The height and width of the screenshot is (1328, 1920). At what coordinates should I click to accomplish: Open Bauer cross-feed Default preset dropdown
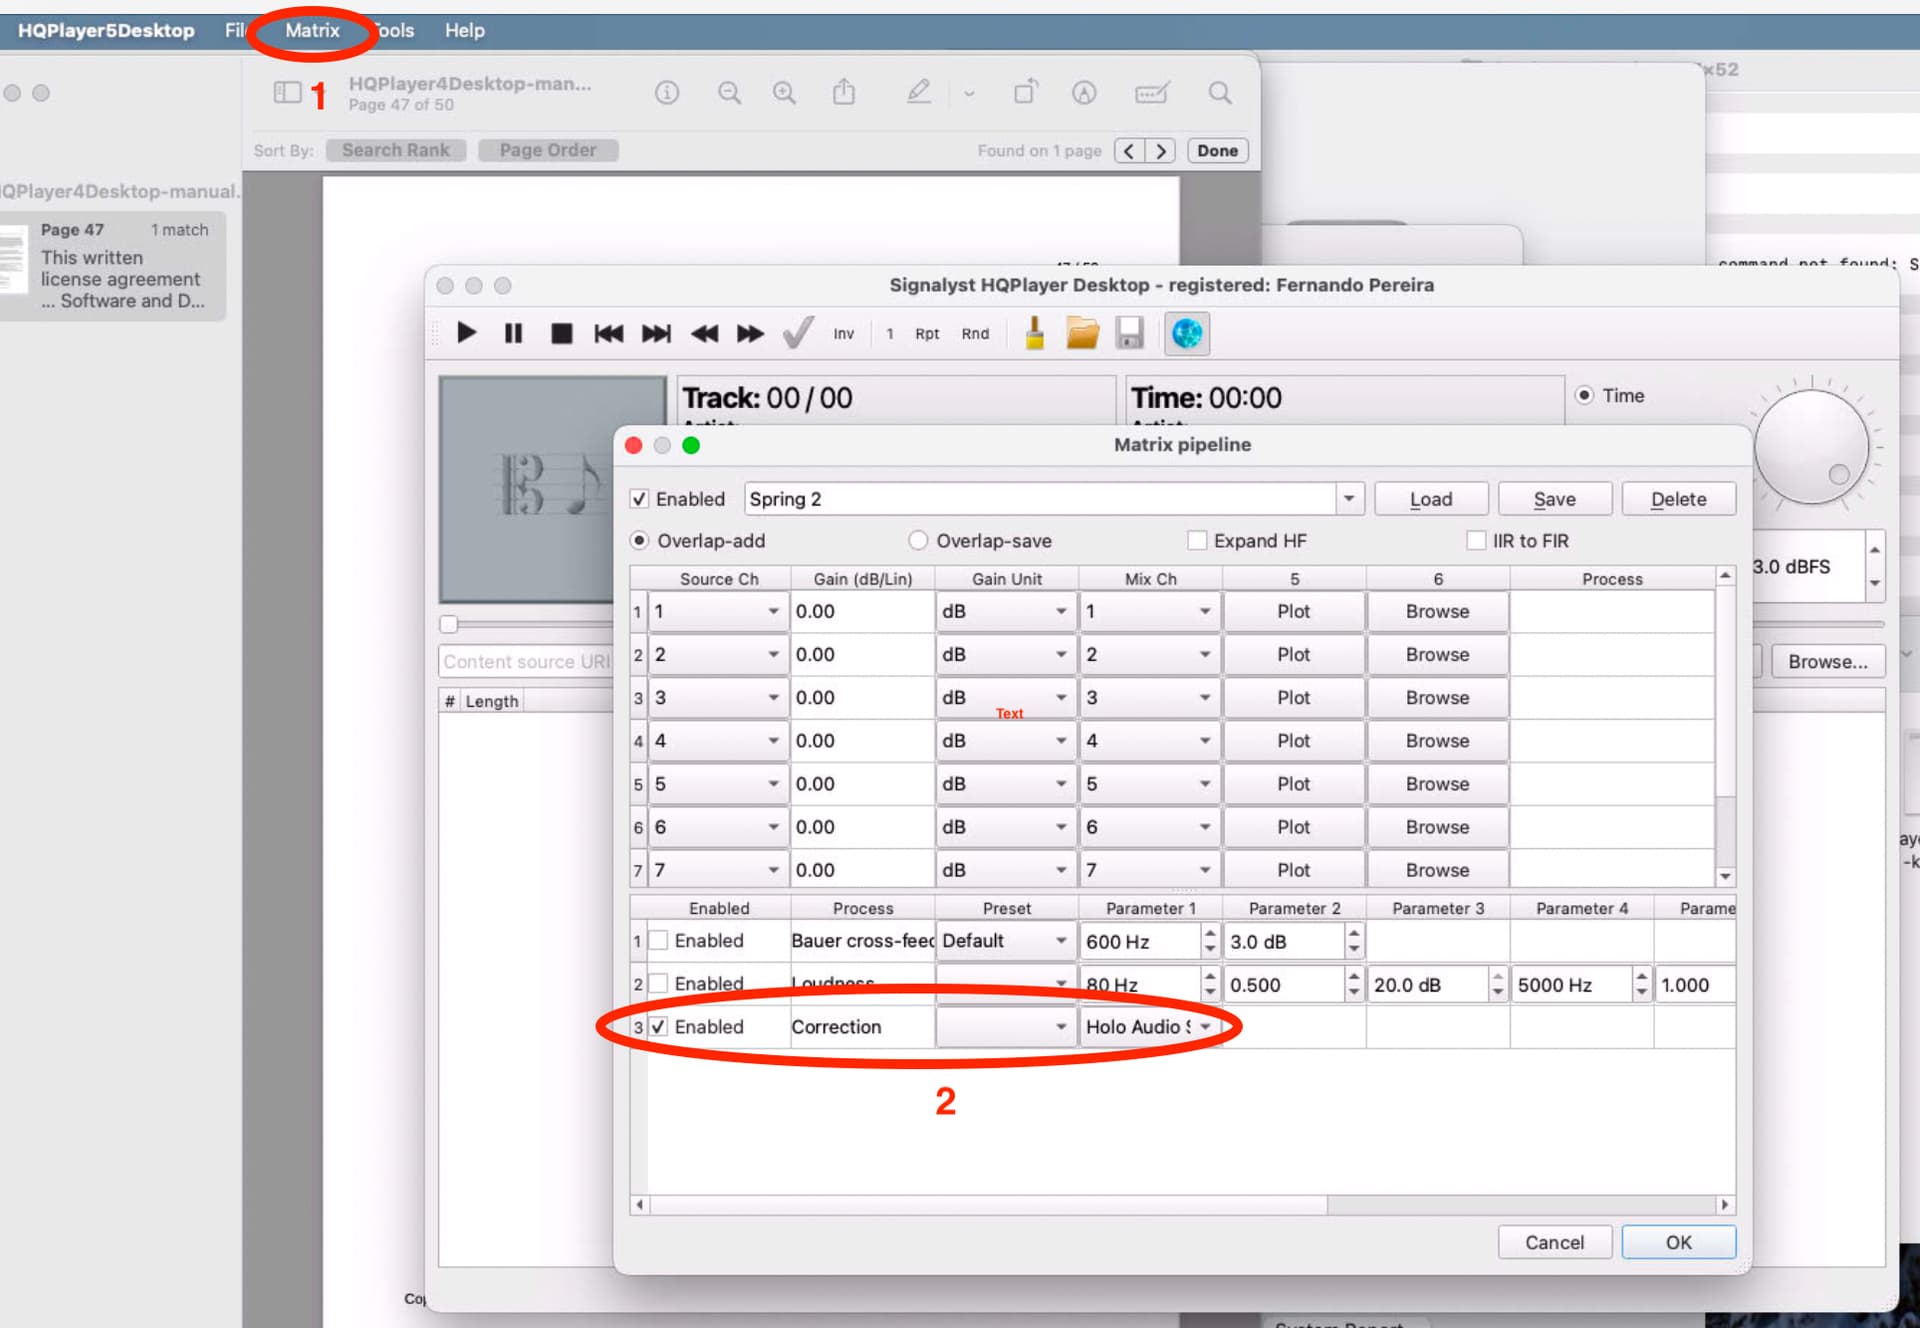[1006, 940]
